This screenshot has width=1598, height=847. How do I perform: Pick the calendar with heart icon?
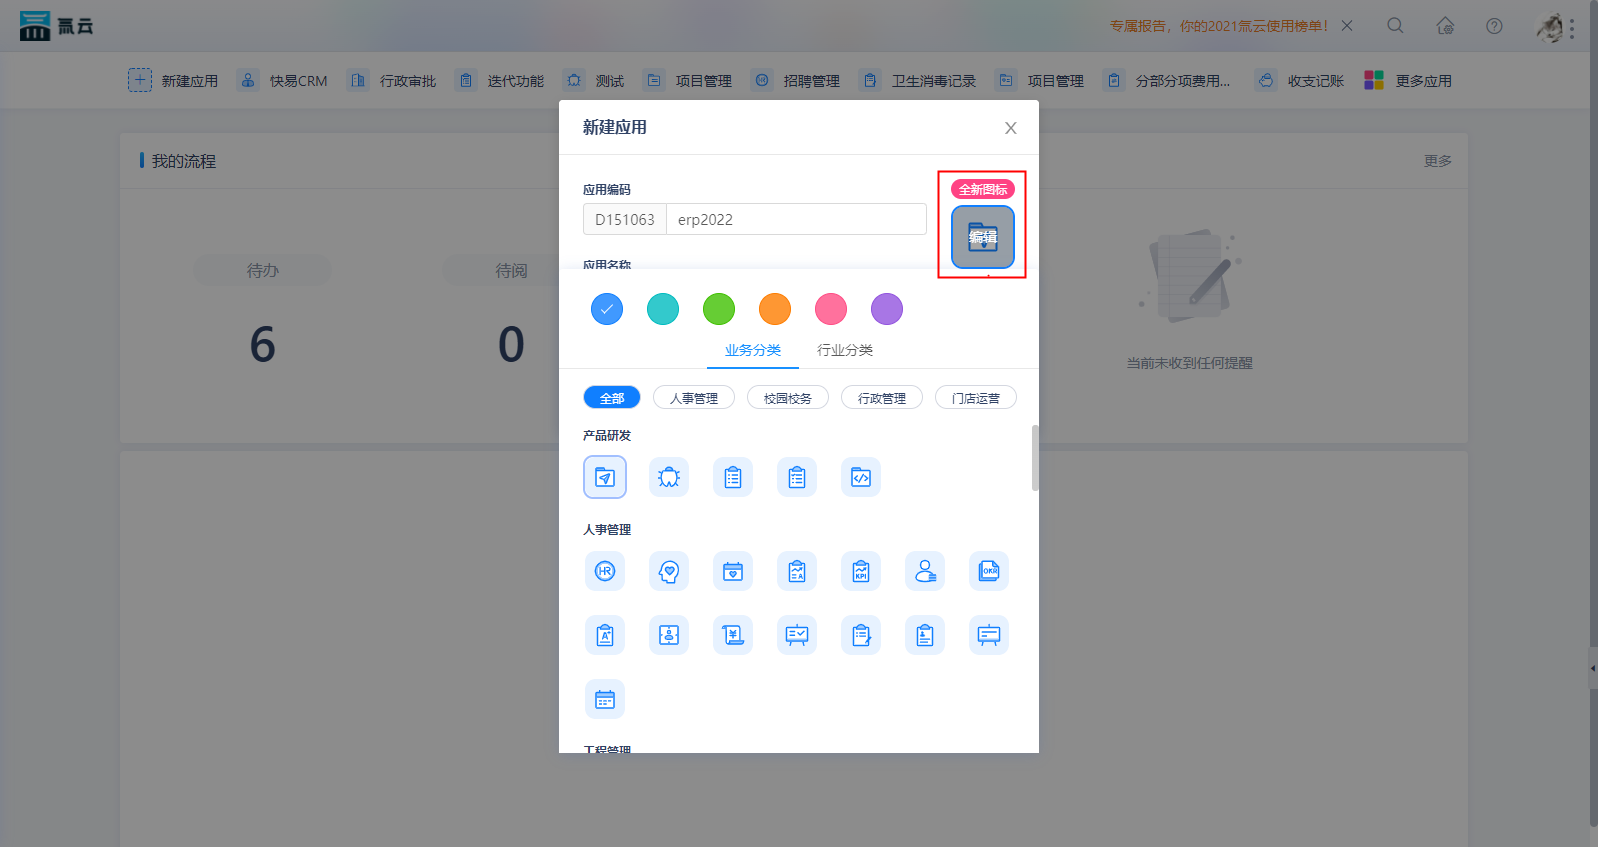(733, 571)
